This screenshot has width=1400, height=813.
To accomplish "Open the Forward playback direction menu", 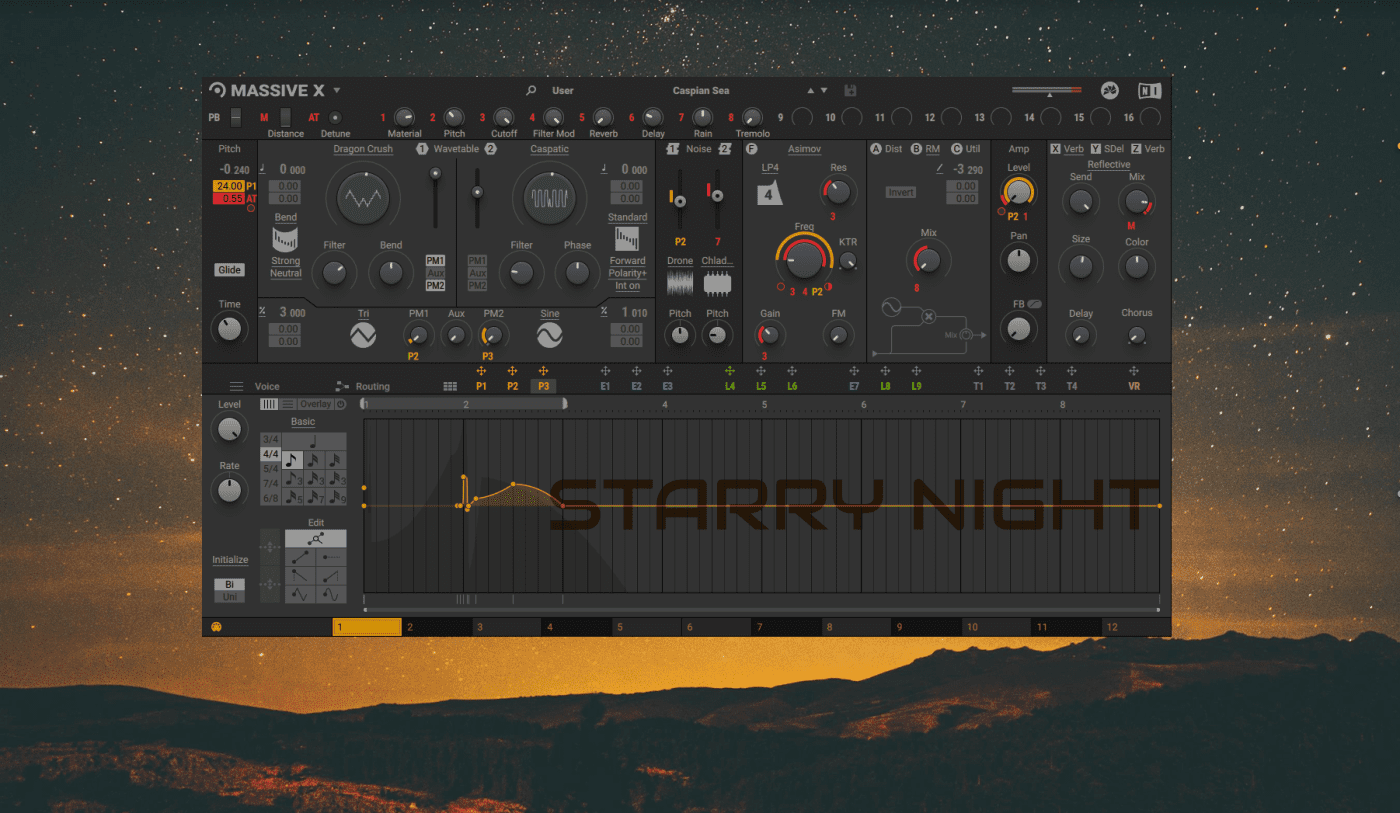I will [x=627, y=260].
